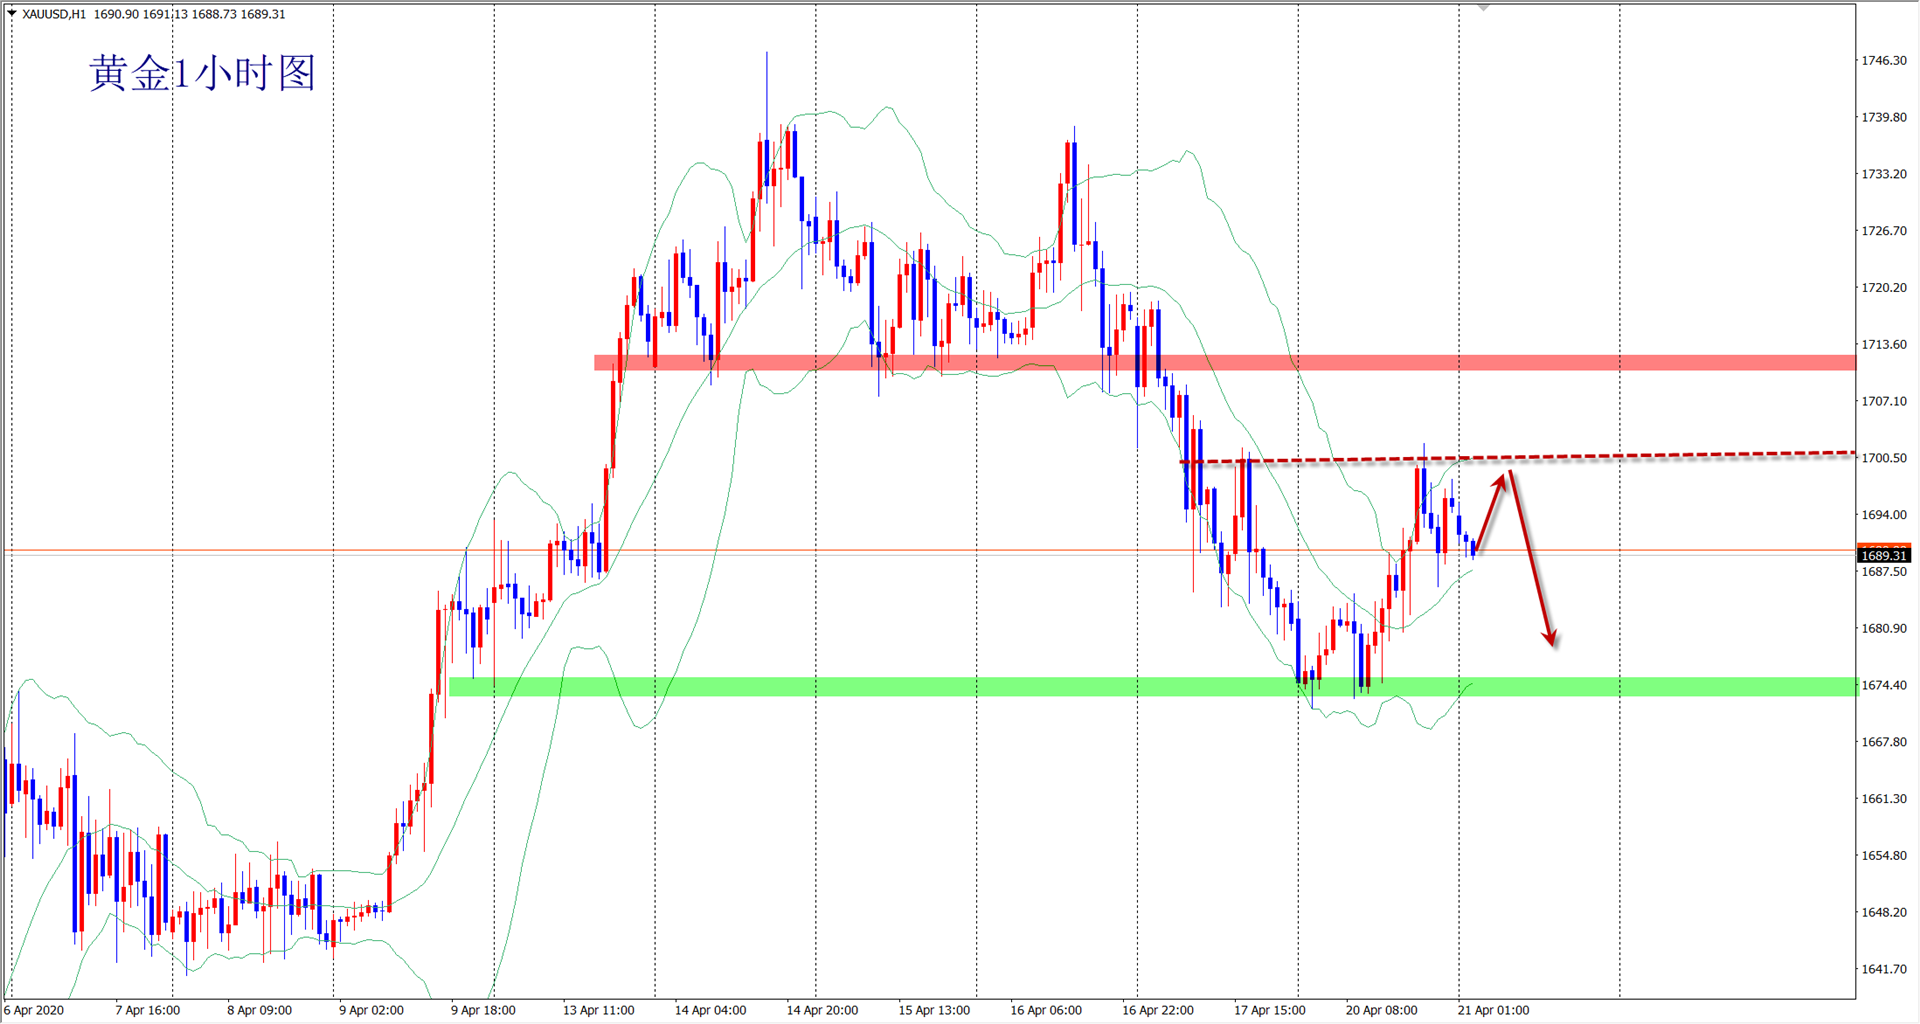Click the 15 Apr 13:00 time label
Image resolution: width=1920 pixels, height=1024 pixels.
coord(934,1010)
